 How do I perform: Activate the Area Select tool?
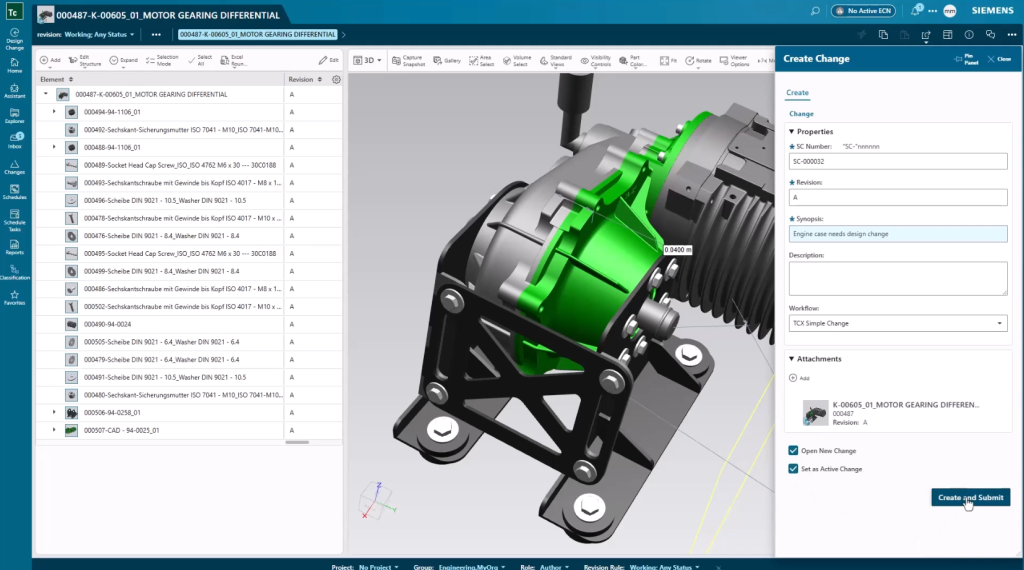point(481,61)
